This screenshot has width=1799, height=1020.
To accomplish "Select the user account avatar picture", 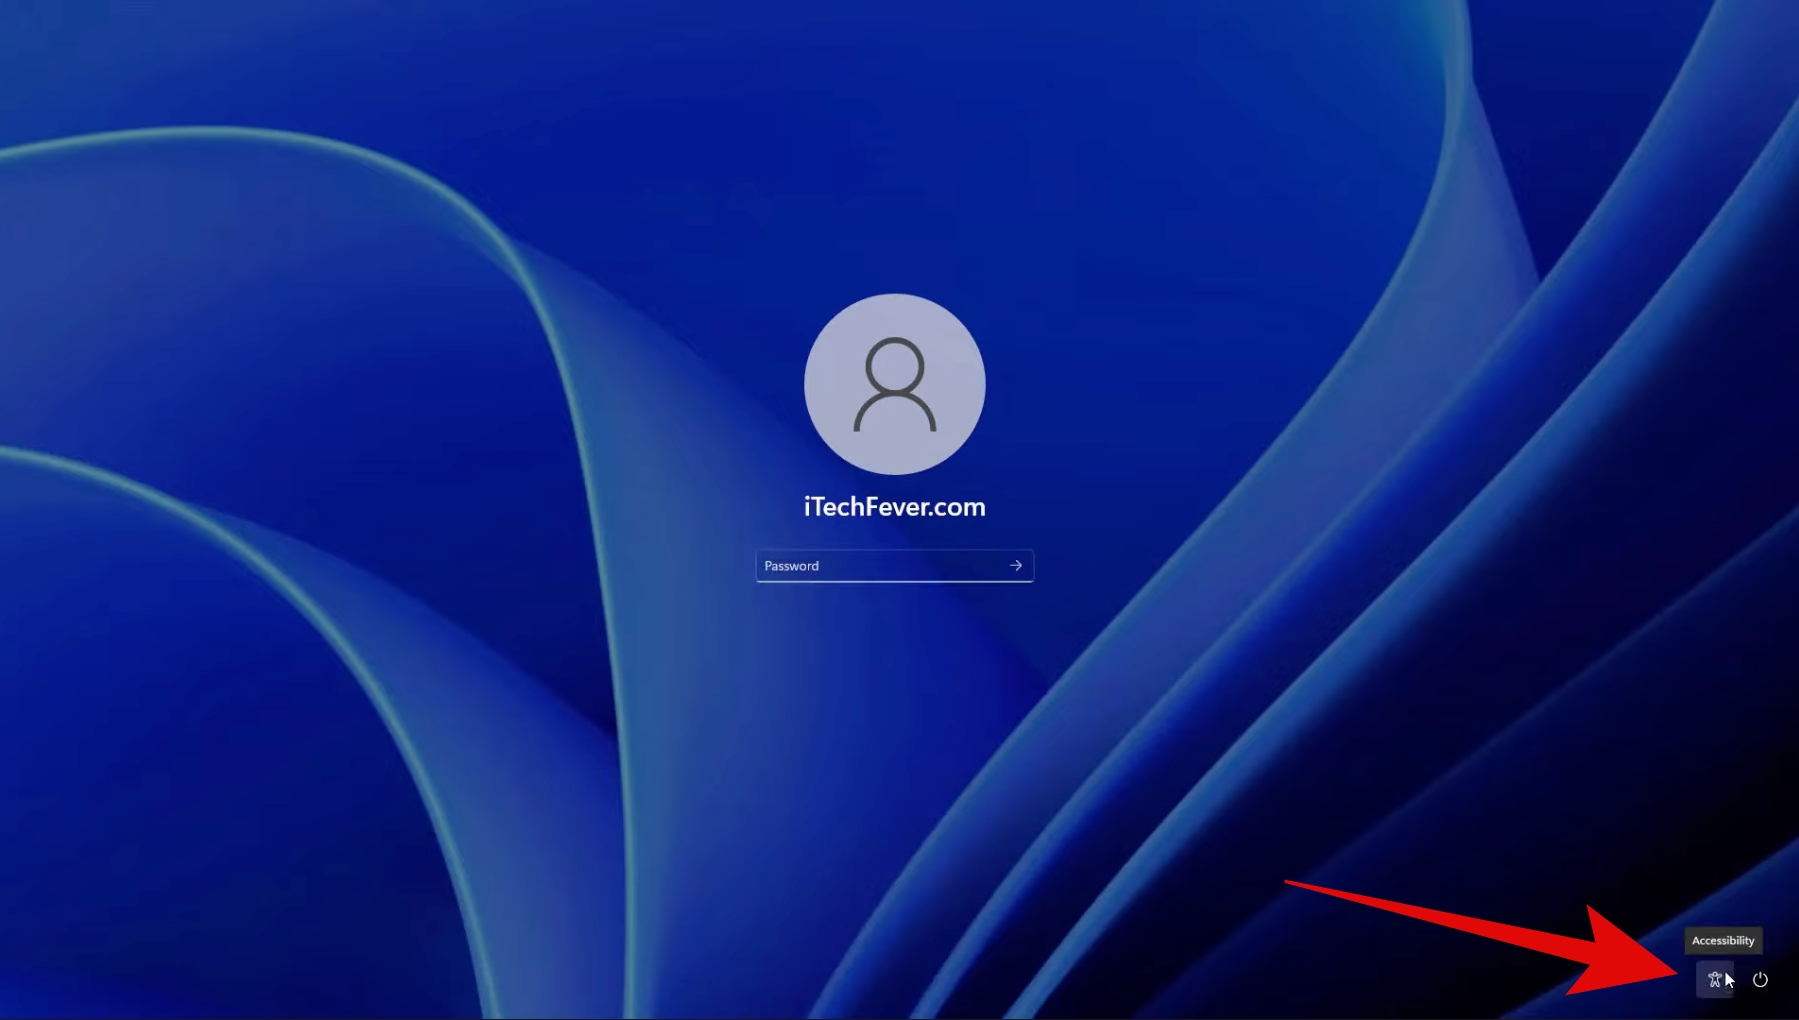I will 895,384.
